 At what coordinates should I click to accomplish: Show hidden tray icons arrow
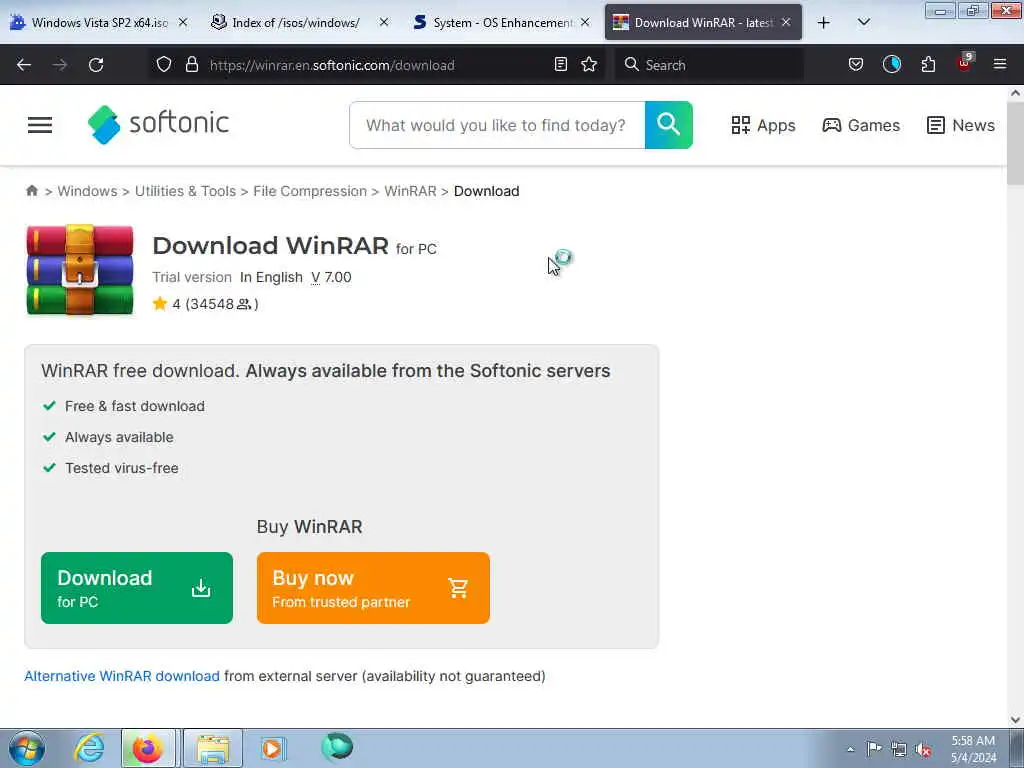tap(850, 749)
